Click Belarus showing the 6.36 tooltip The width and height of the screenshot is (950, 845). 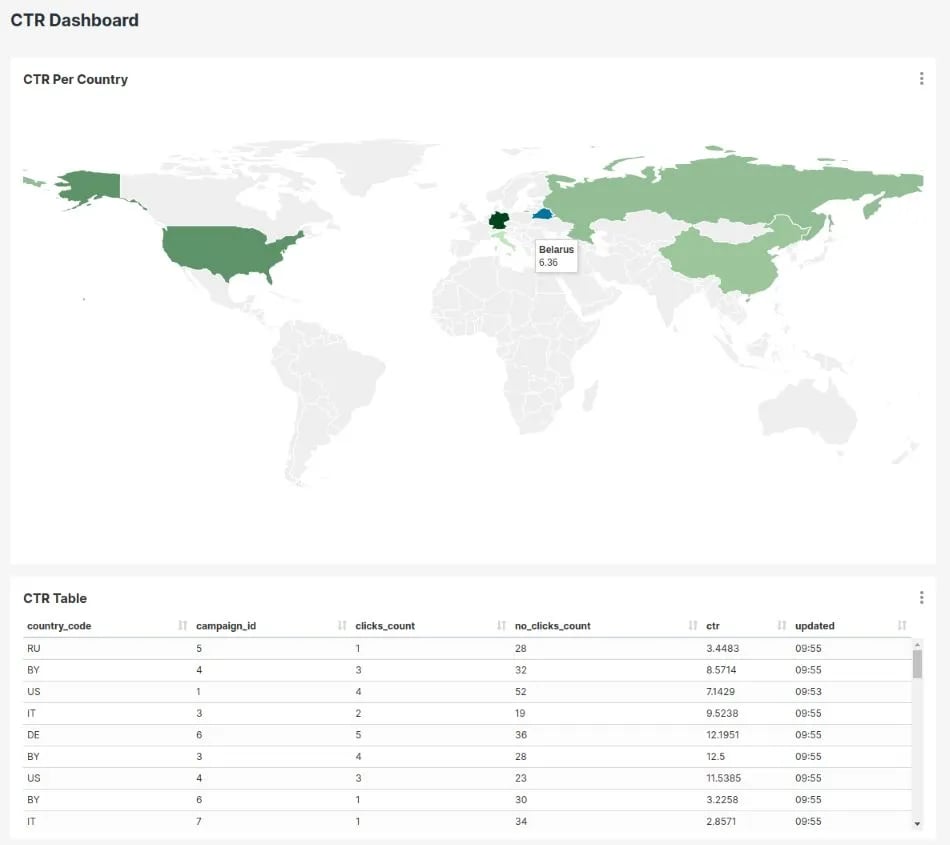pos(540,213)
